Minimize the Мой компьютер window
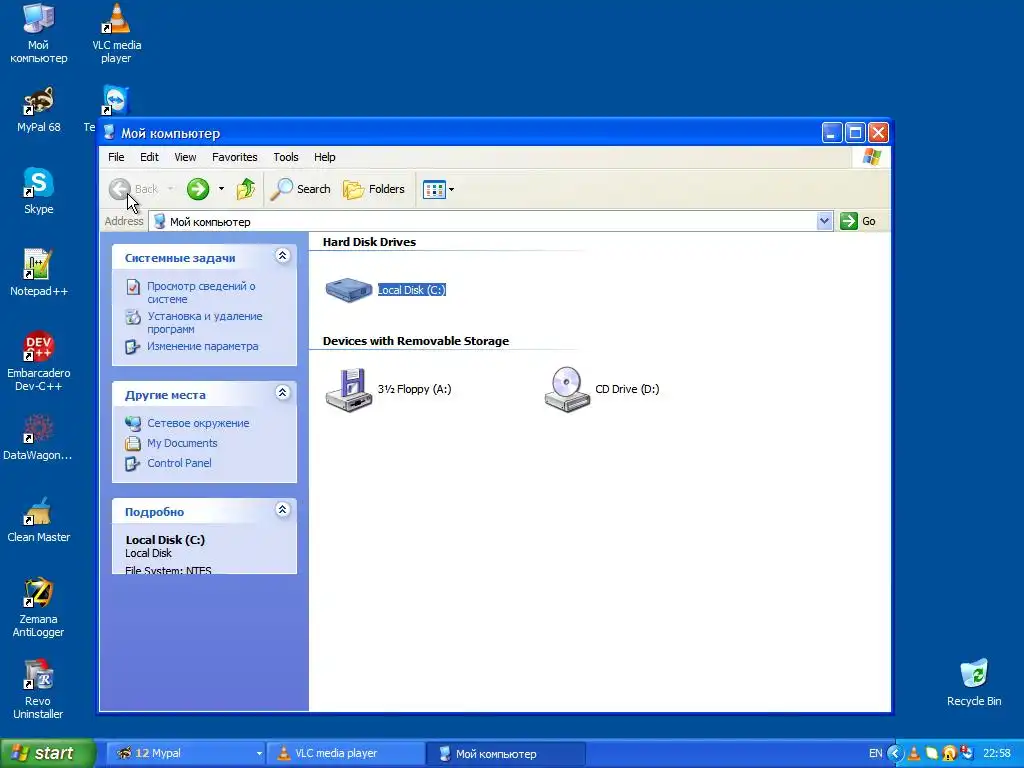The height and width of the screenshot is (768, 1024). 831,133
